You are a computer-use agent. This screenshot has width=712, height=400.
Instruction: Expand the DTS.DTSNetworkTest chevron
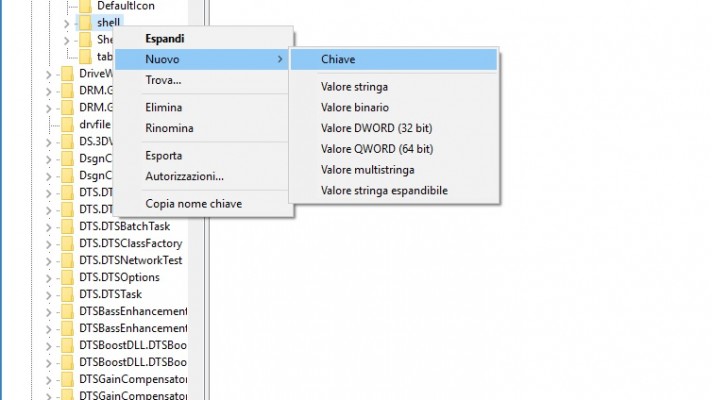(49, 262)
